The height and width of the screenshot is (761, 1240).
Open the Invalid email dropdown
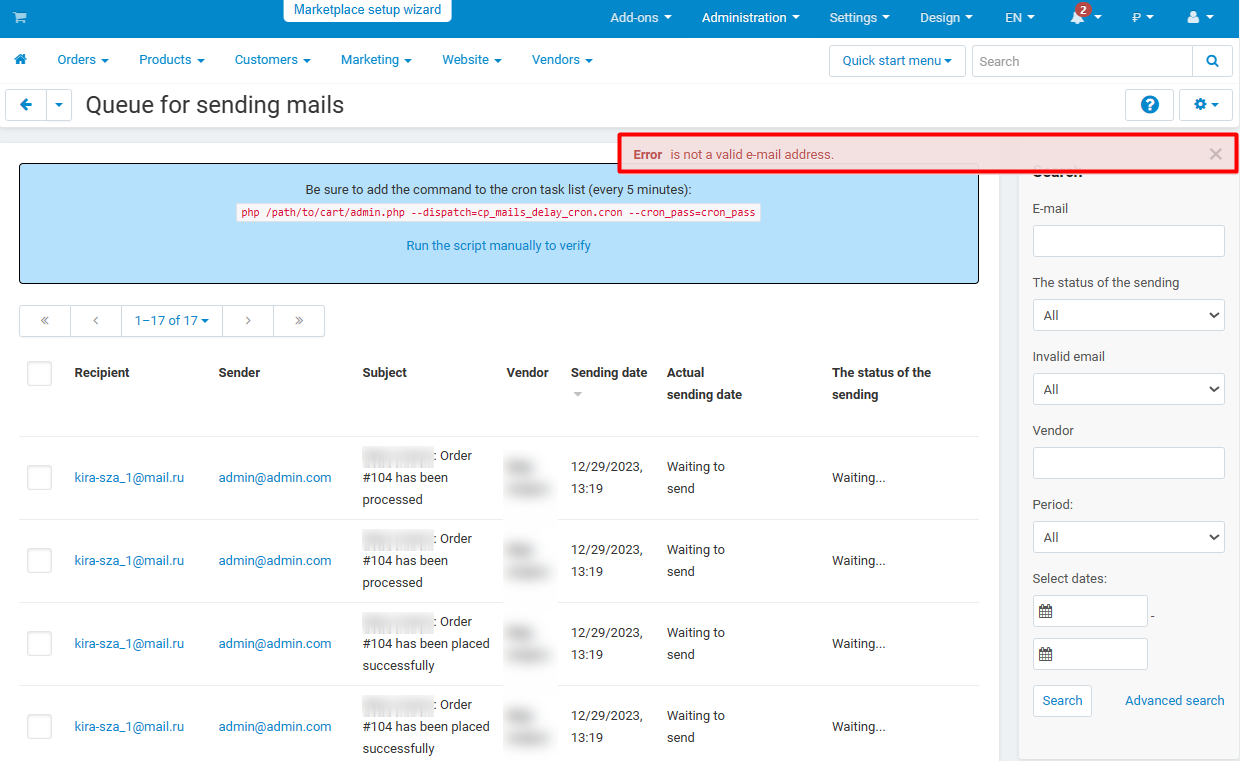[x=1128, y=389]
